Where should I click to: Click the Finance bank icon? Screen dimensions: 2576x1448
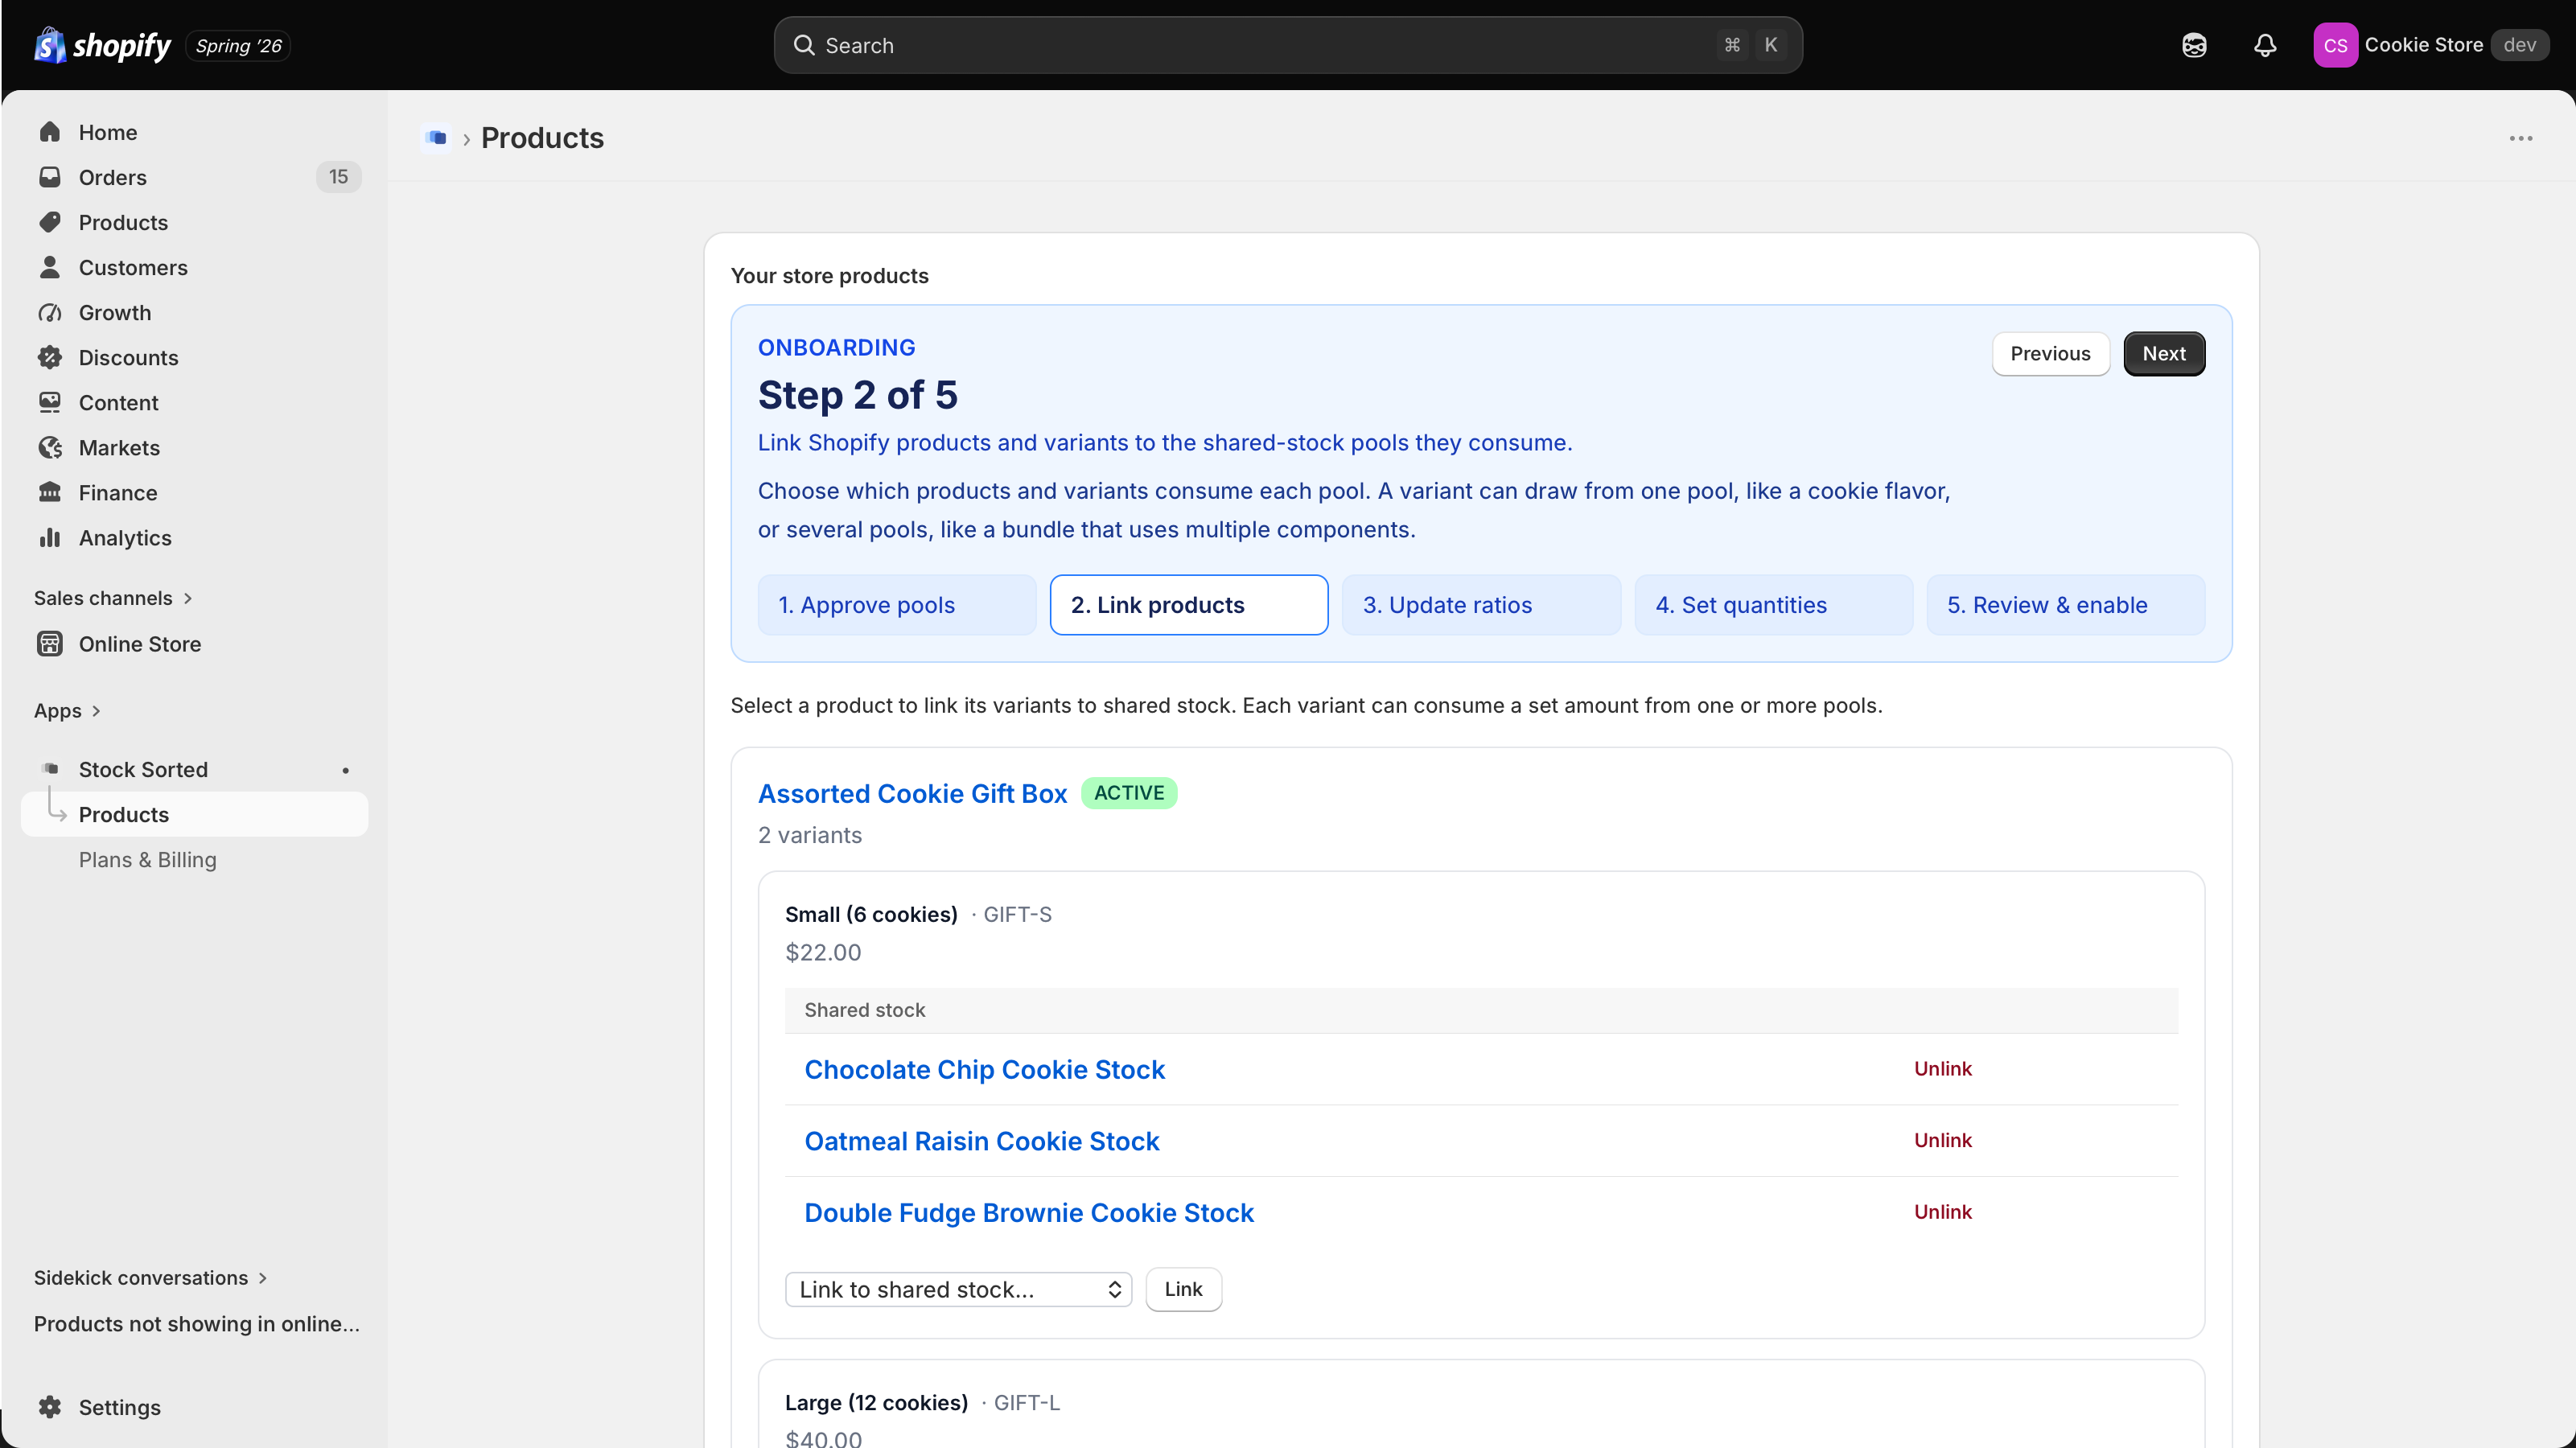coord(50,492)
